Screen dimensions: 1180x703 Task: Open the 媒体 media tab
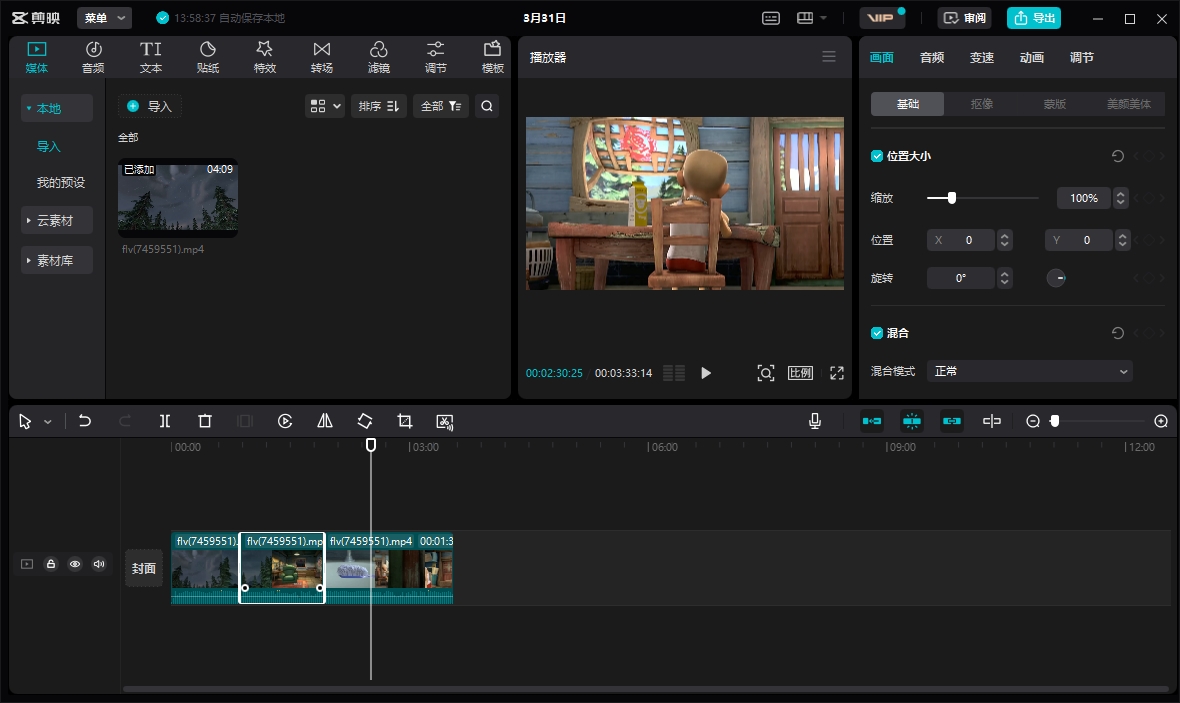(x=36, y=57)
